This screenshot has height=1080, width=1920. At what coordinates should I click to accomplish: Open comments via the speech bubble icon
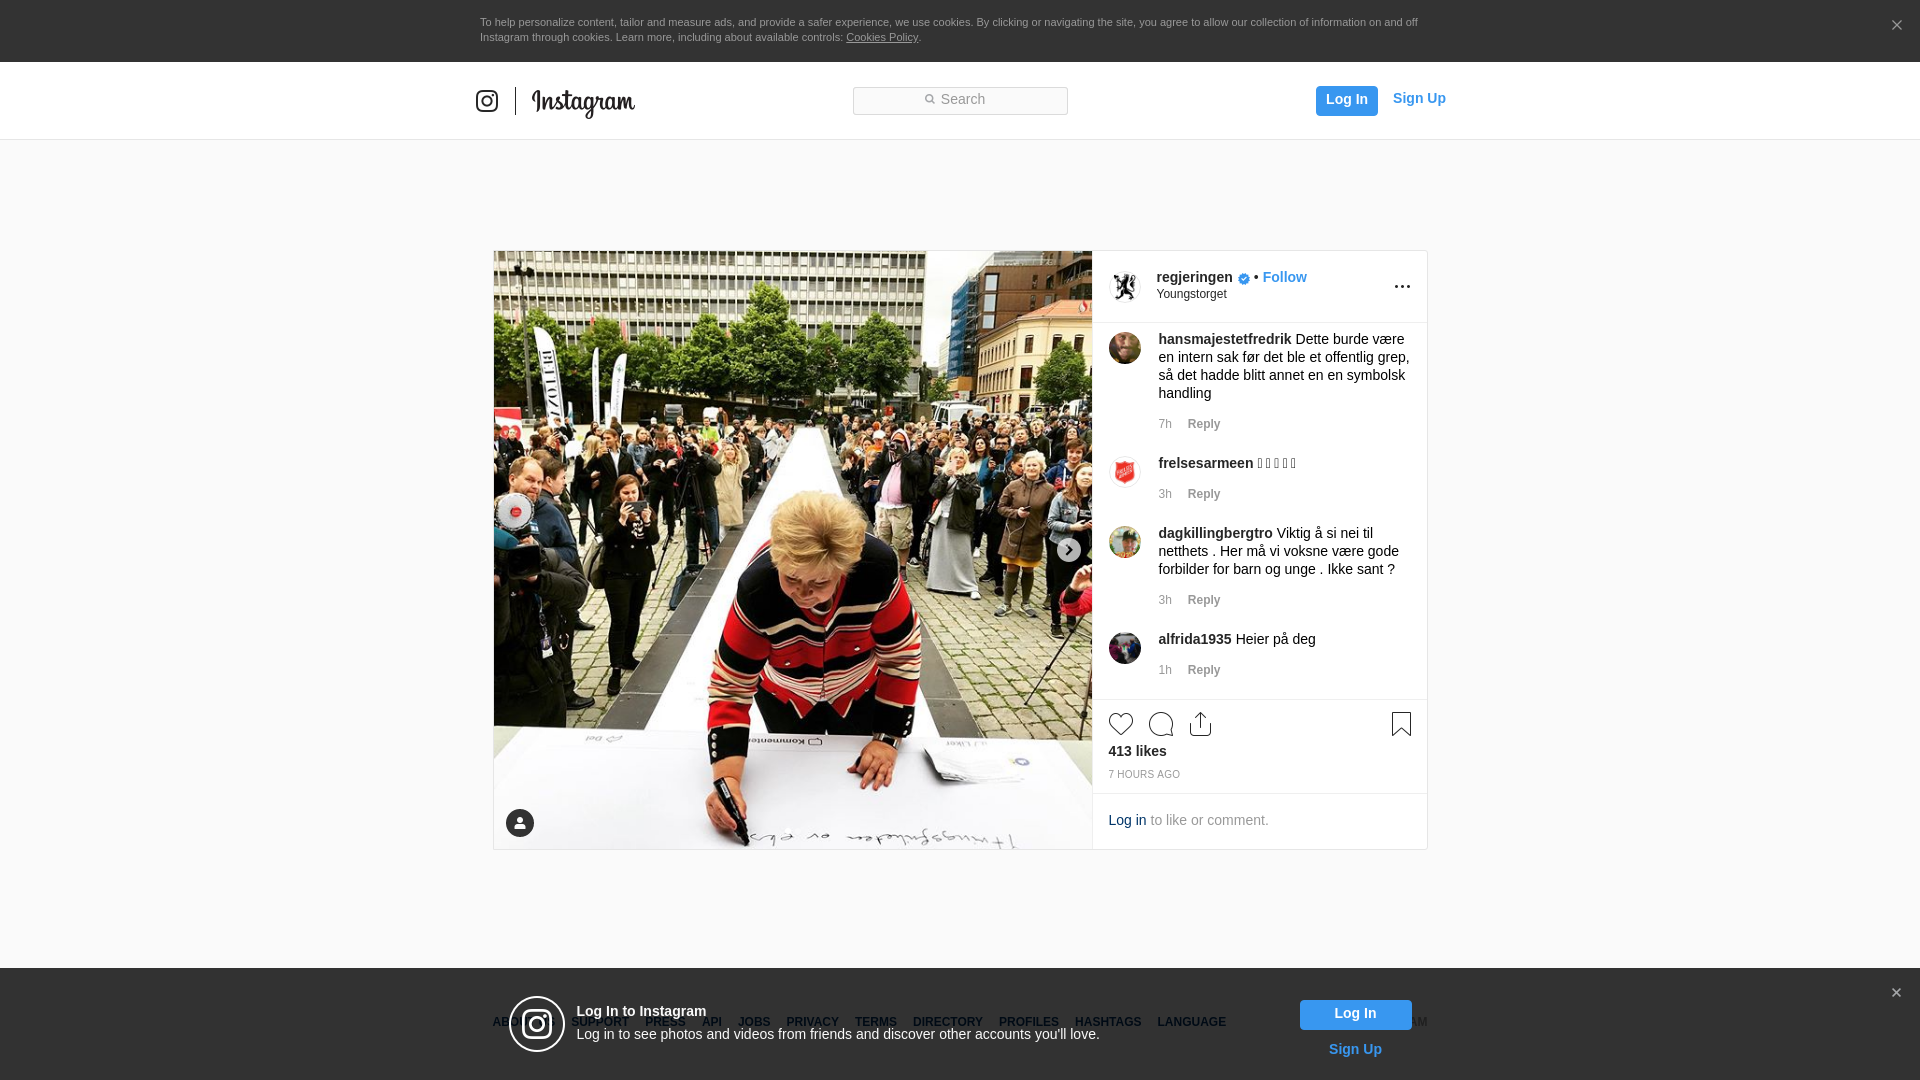[x=1160, y=724]
